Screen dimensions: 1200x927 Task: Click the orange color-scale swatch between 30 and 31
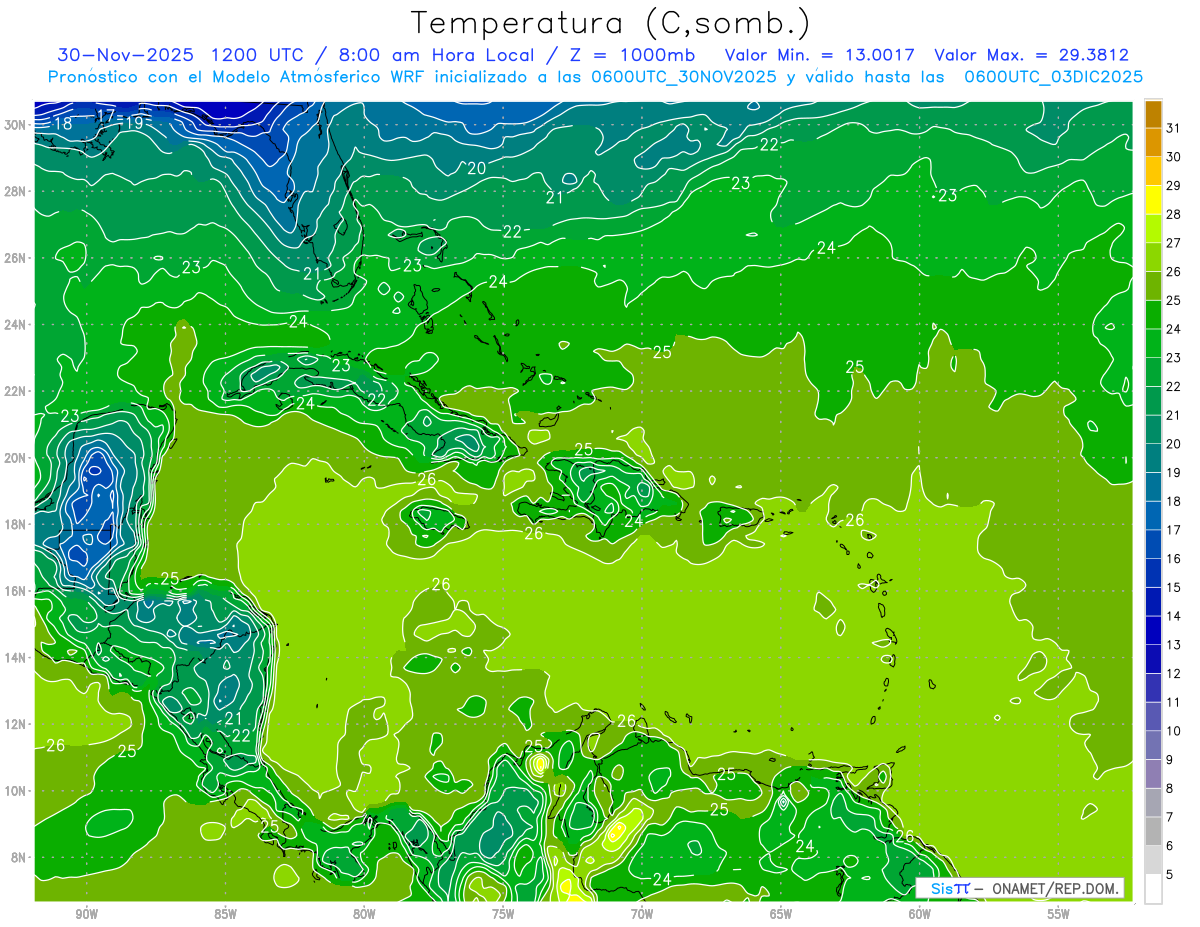click(x=1153, y=142)
